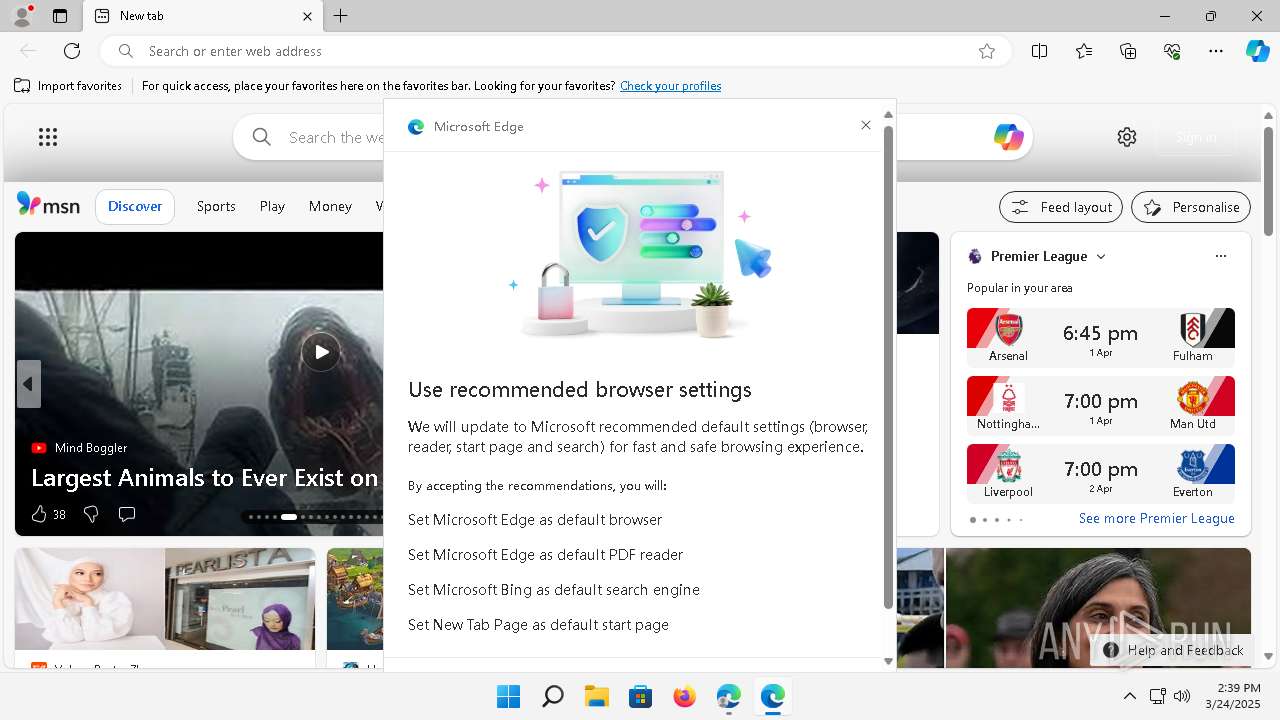Open Copilot sidebar icon
This screenshot has width=1280, height=720.
pos(1257,51)
